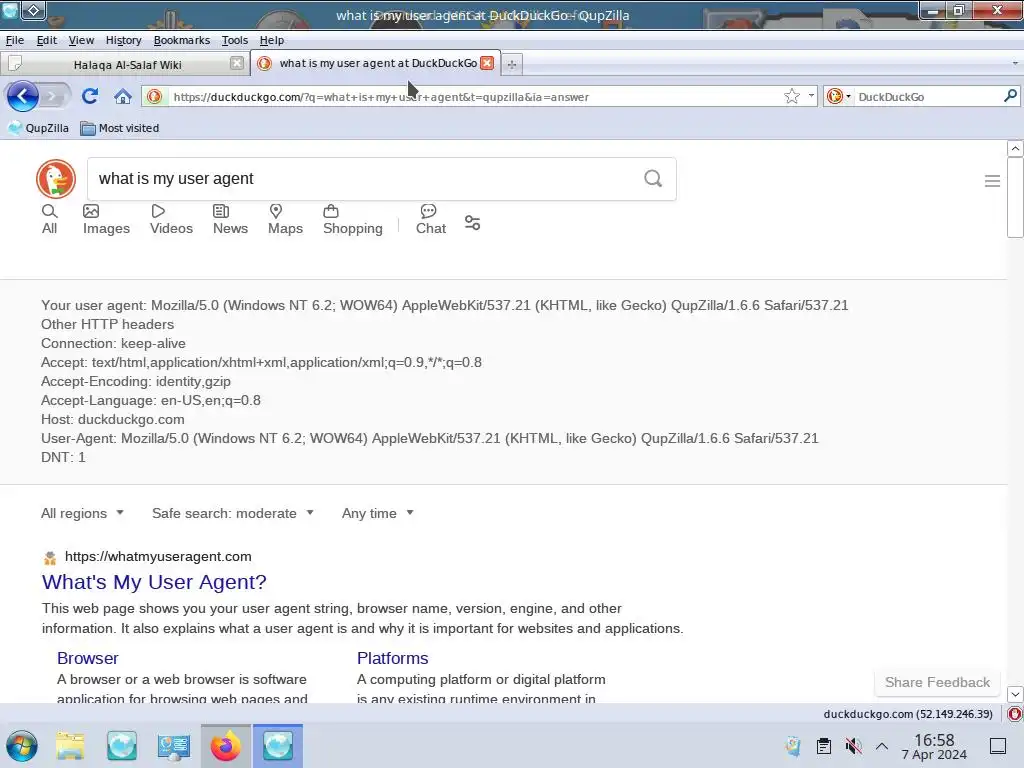
Task: Click the search magnifier in browser search box
Action: (x=1010, y=96)
